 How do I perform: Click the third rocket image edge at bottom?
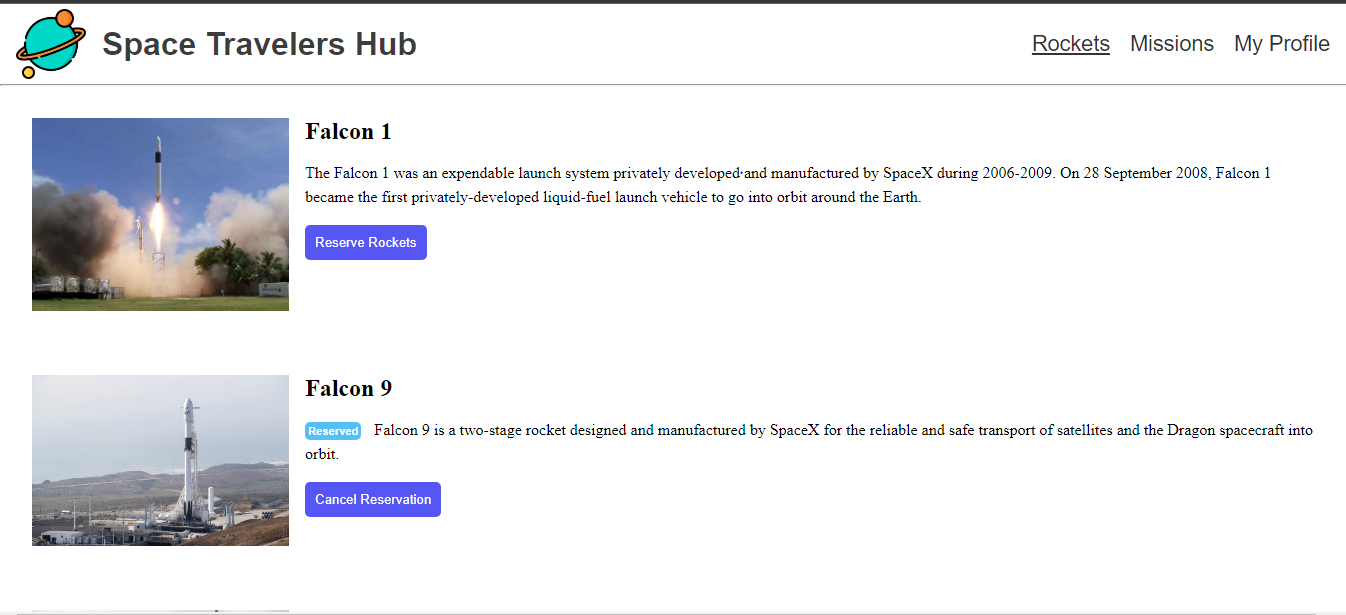160,611
